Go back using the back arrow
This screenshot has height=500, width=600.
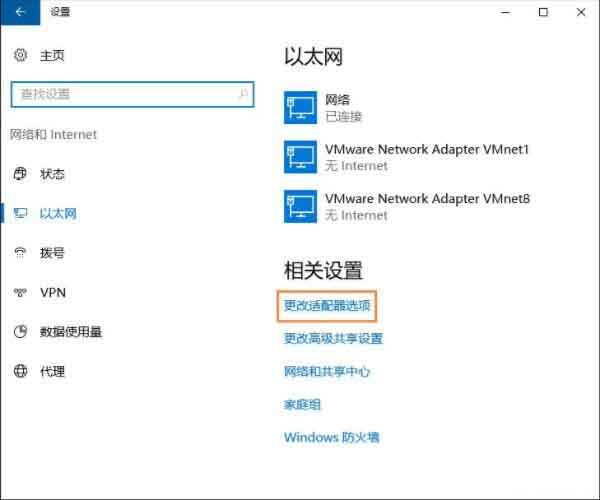click(20, 12)
